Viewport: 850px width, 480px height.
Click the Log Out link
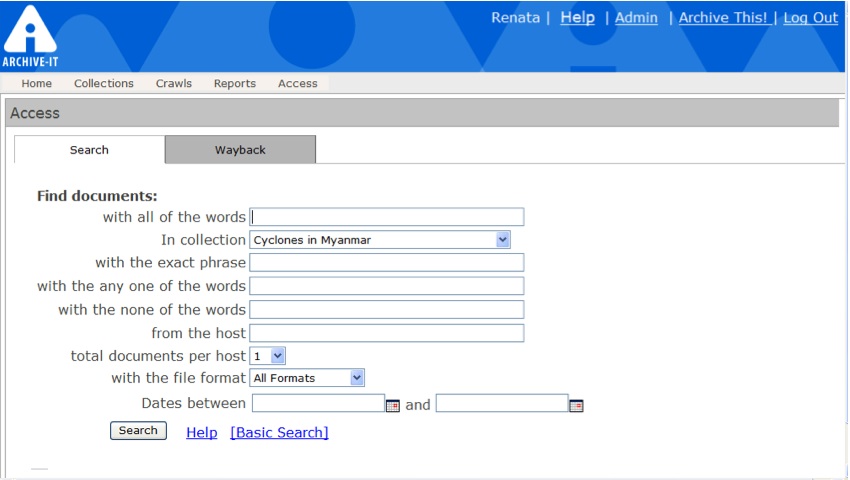(x=810, y=18)
